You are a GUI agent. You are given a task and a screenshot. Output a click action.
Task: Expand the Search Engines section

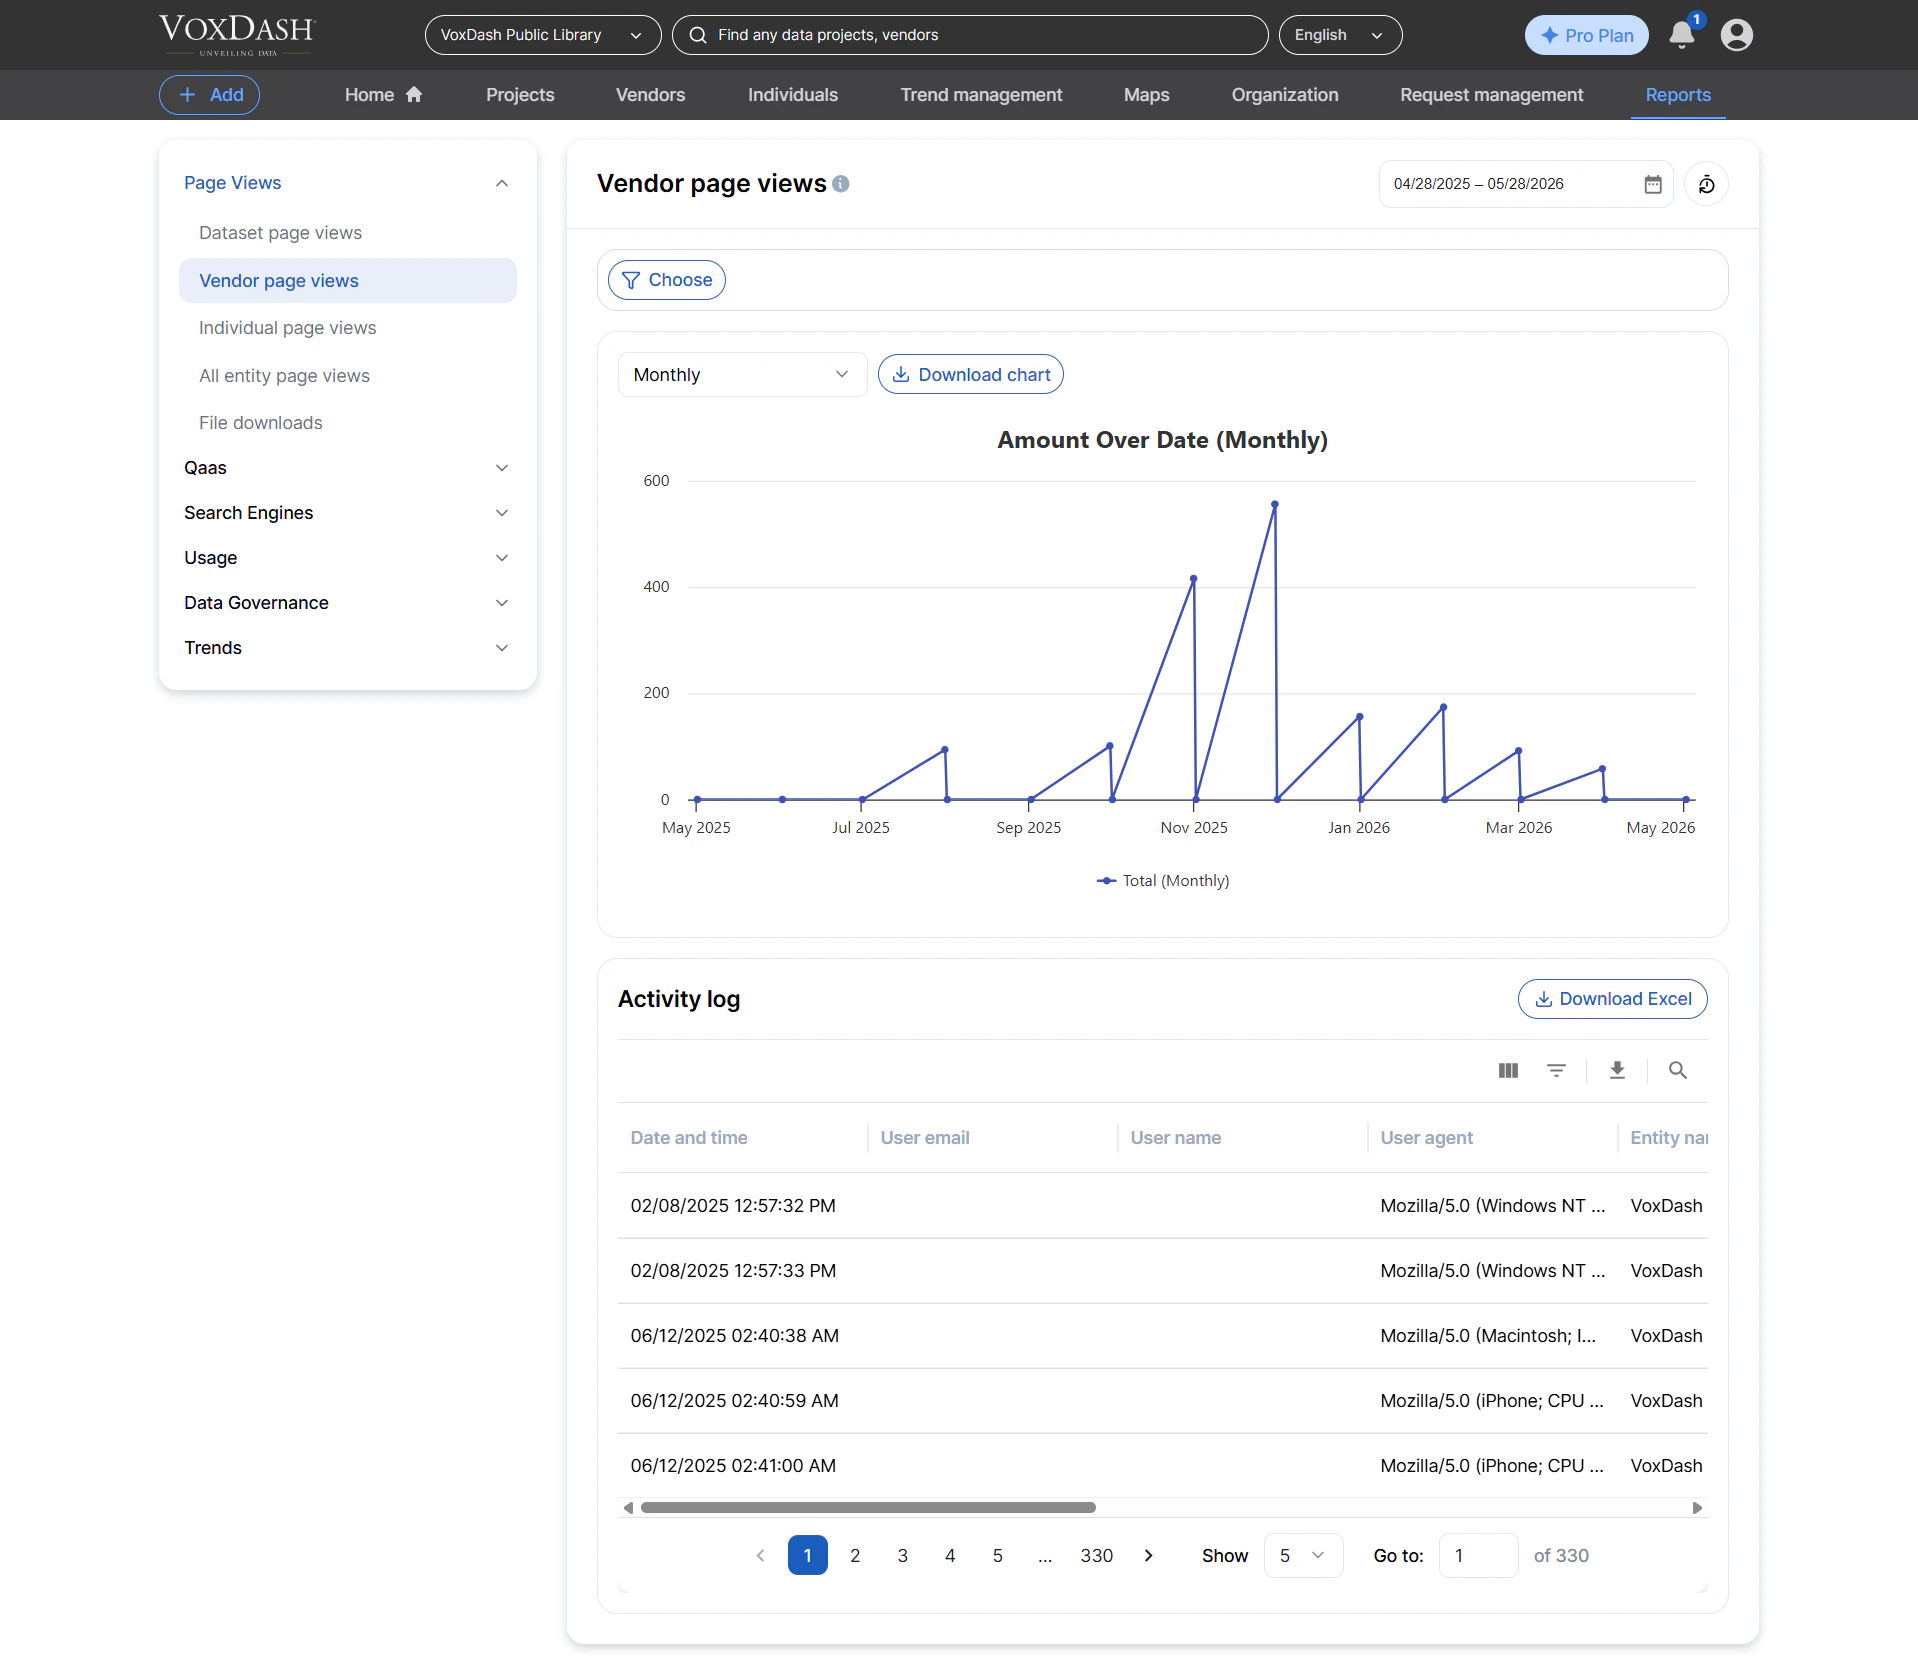pyautogui.click(x=347, y=513)
